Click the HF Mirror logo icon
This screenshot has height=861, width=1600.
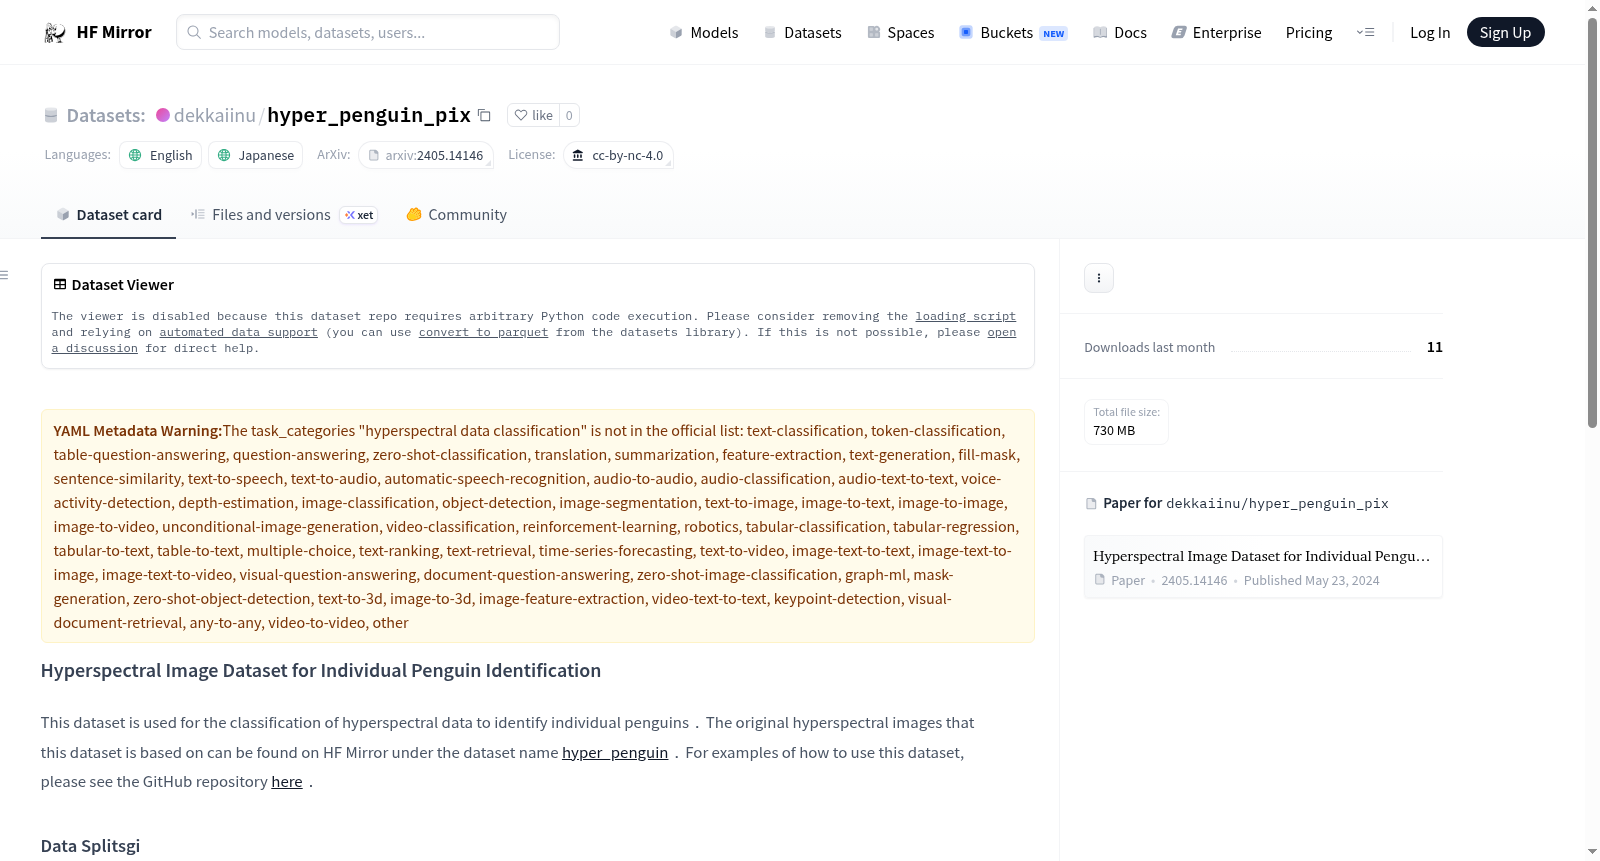click(x=55, y=33)
